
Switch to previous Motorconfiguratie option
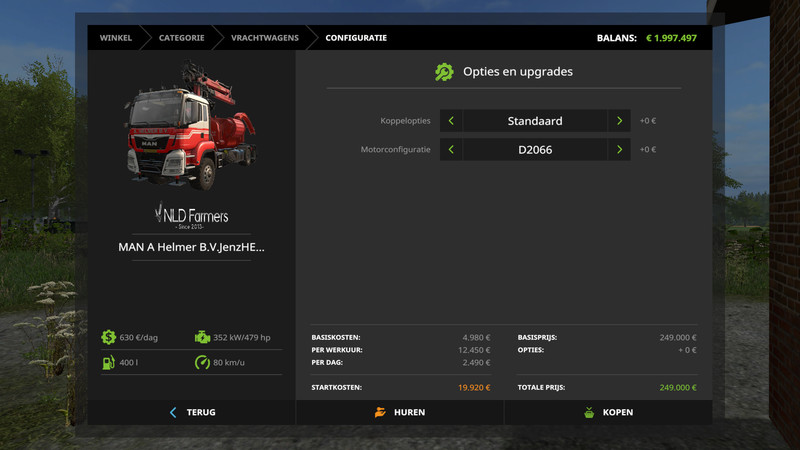pyautogui.click(x=451, y=150)
